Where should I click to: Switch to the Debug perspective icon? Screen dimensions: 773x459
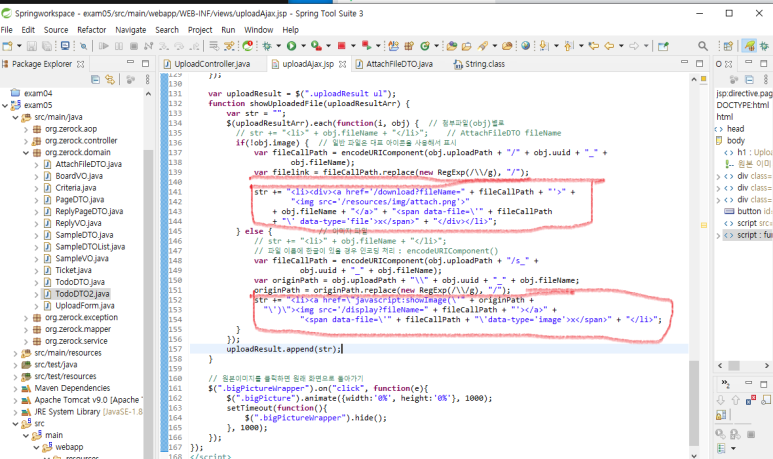[x=764, y=46]
